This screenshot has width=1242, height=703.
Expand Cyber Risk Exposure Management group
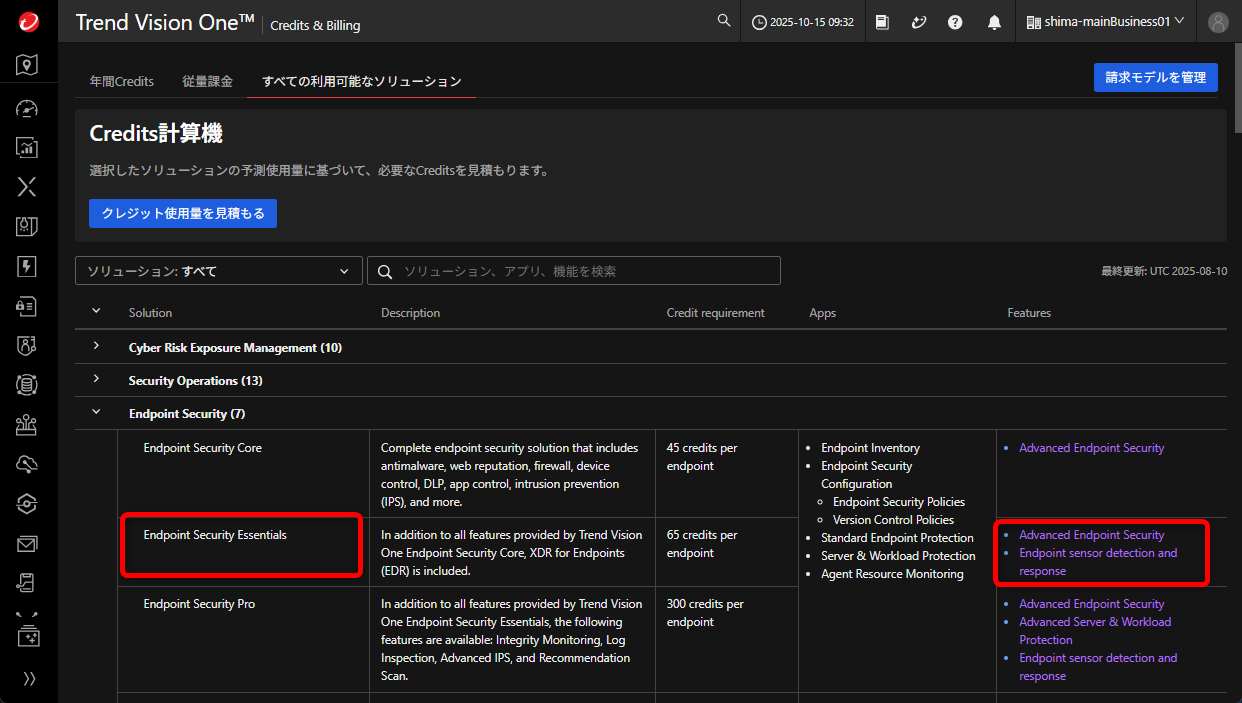[x=97, y=347]
